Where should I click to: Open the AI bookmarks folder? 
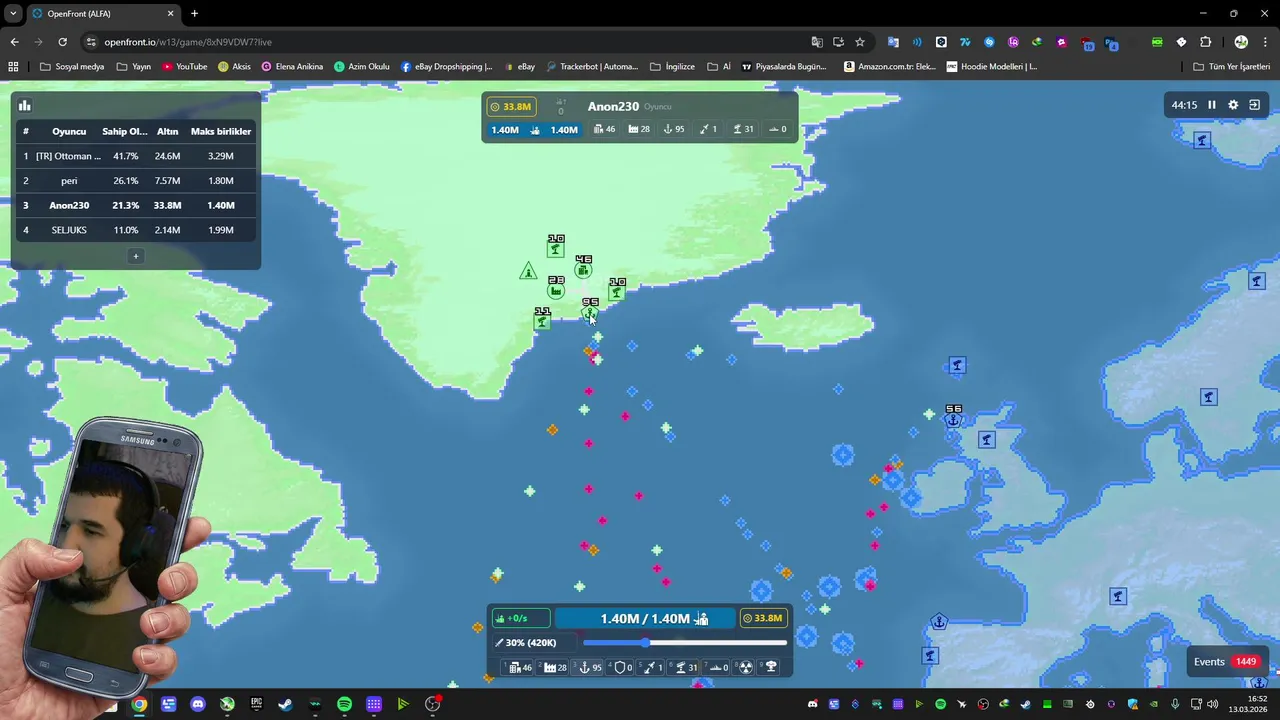(719, 67)
